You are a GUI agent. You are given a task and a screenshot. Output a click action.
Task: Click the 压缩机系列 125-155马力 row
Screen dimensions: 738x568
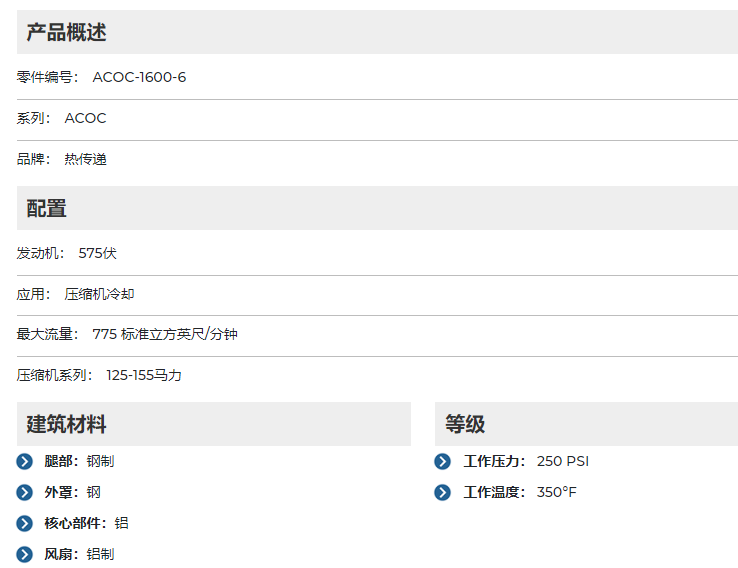144,376
